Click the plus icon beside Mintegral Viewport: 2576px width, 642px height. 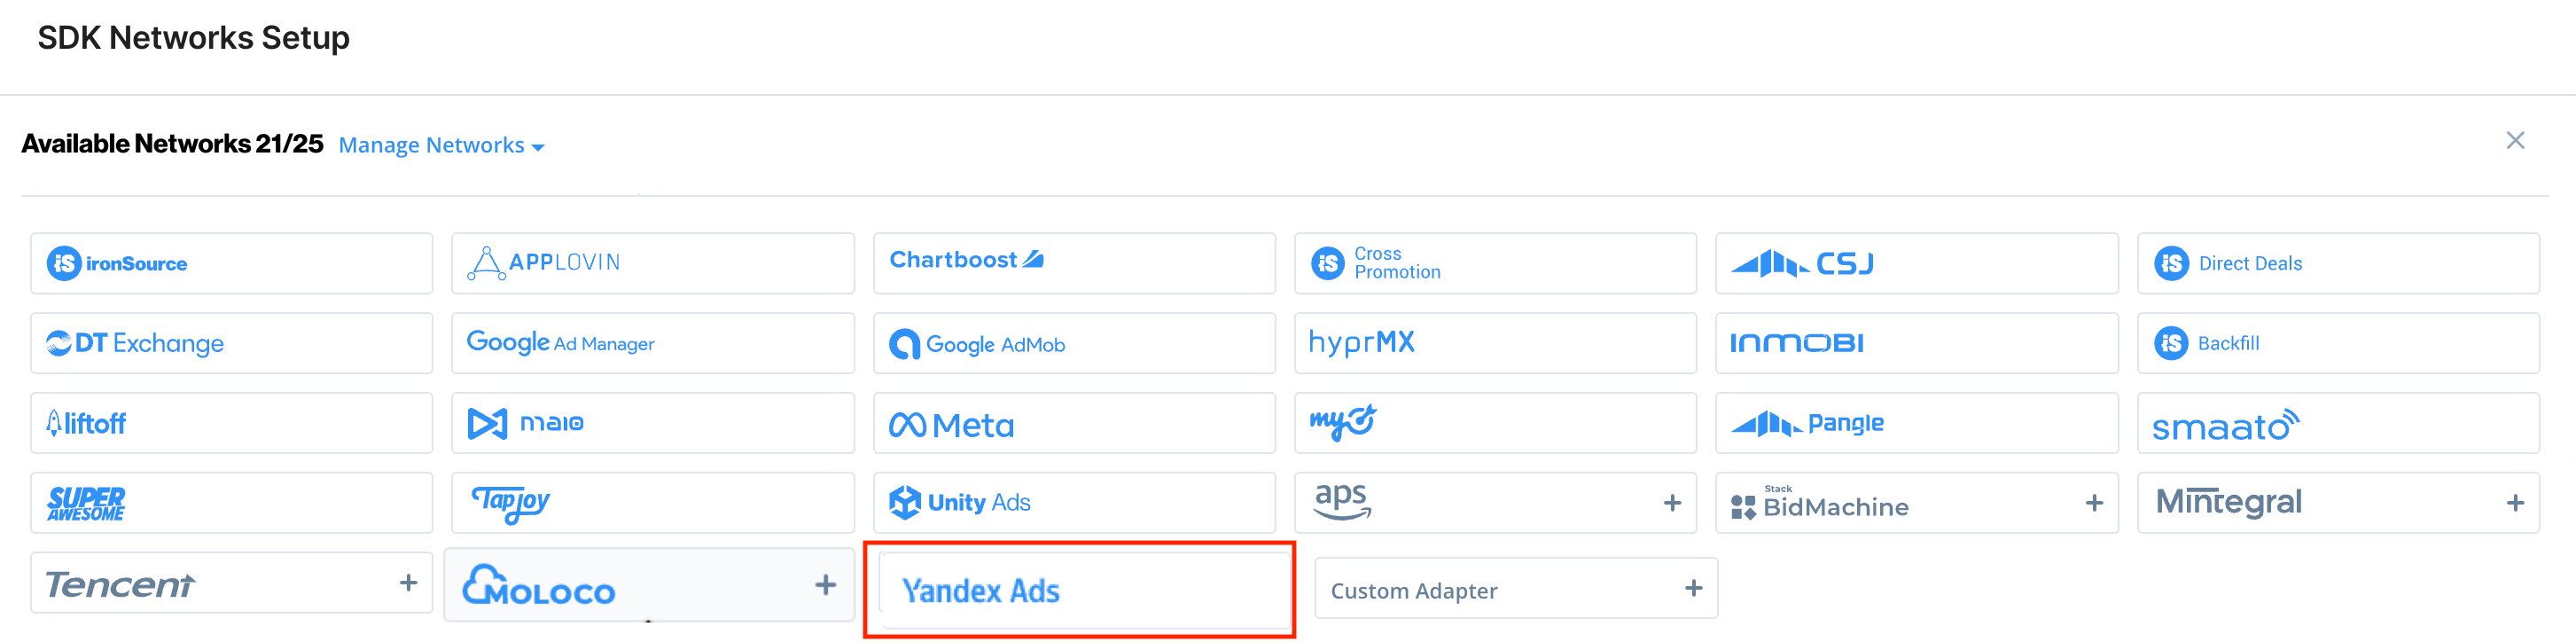pyautogui.click(x=2515, y=503)
